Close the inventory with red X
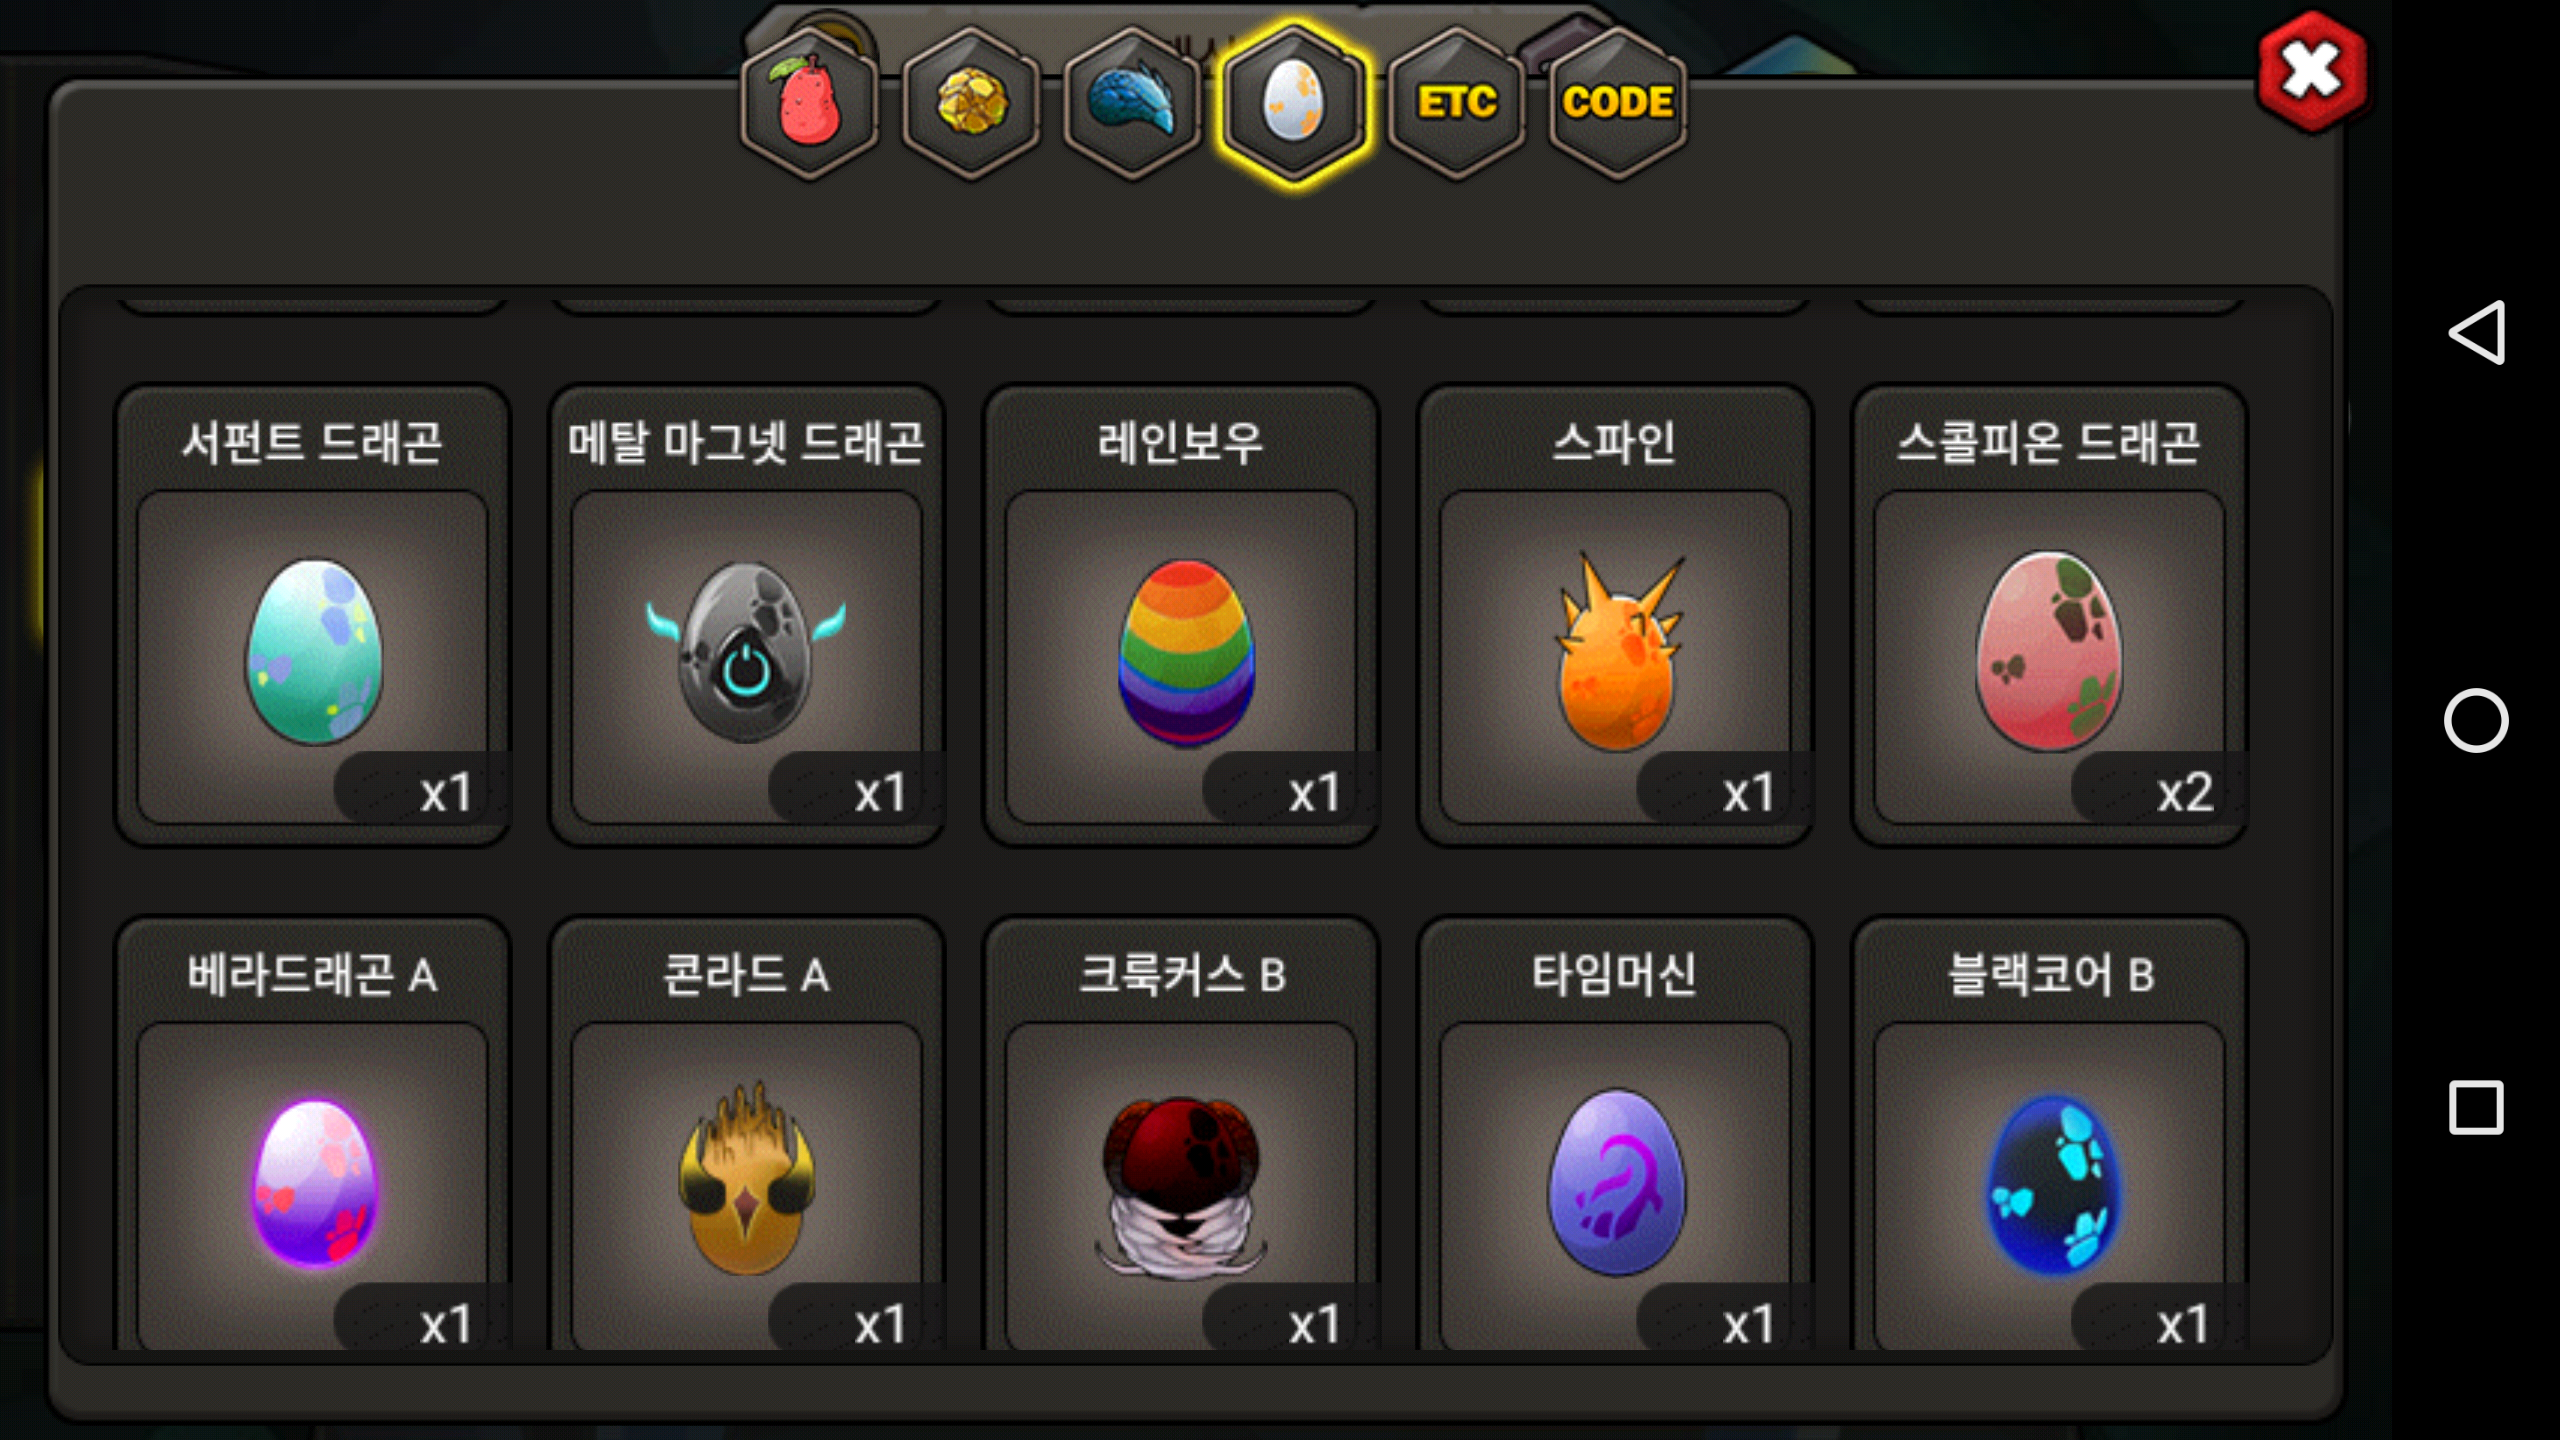Image resolution: width=2560 pixels, height=1440 pixels. coord(2312,71)
